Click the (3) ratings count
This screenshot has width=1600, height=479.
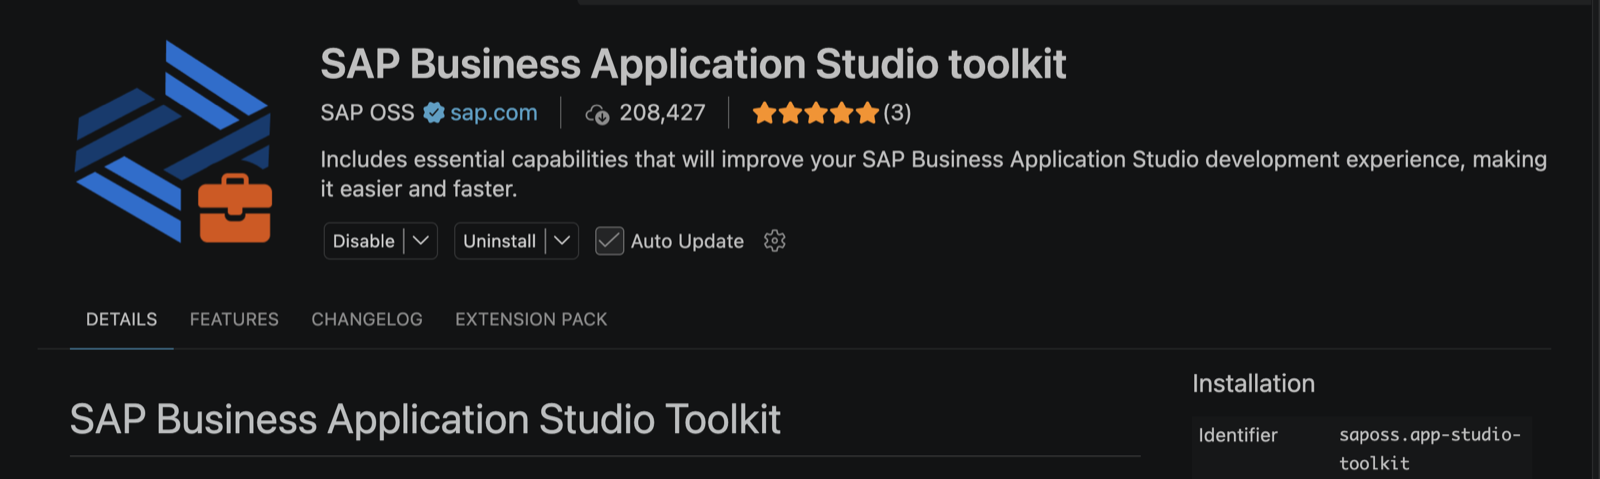click(897, 113)
